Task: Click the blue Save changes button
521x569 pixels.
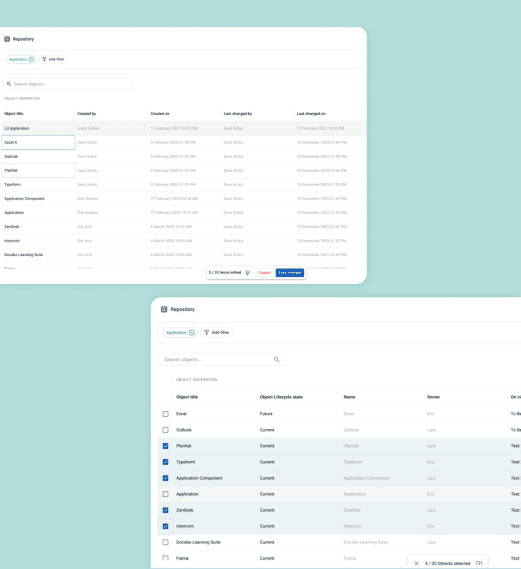Action: click(290, 273)
